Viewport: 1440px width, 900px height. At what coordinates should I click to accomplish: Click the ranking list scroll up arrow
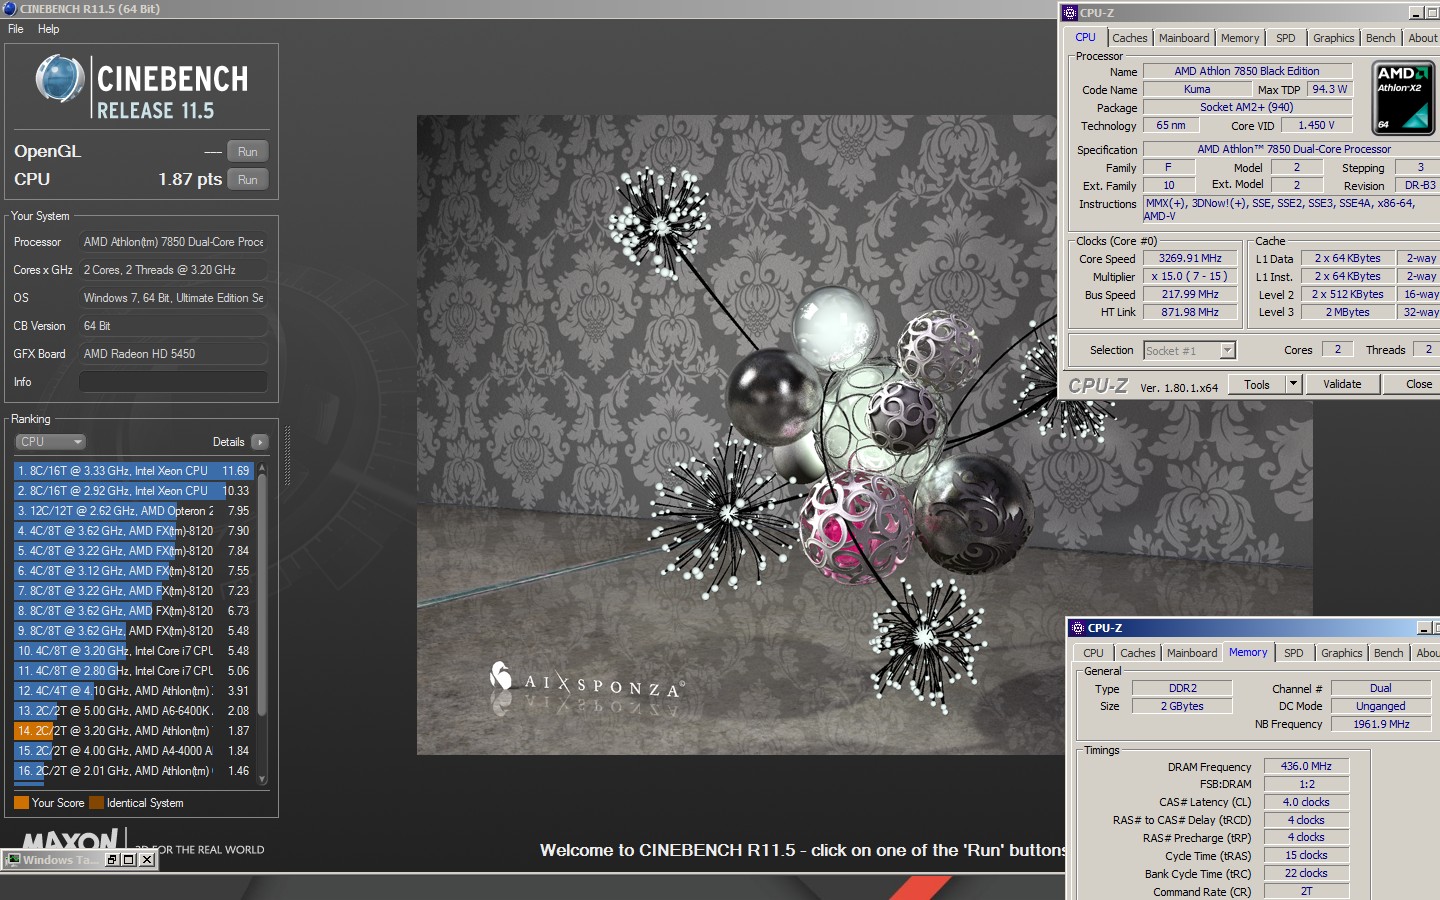pos(262,467)
